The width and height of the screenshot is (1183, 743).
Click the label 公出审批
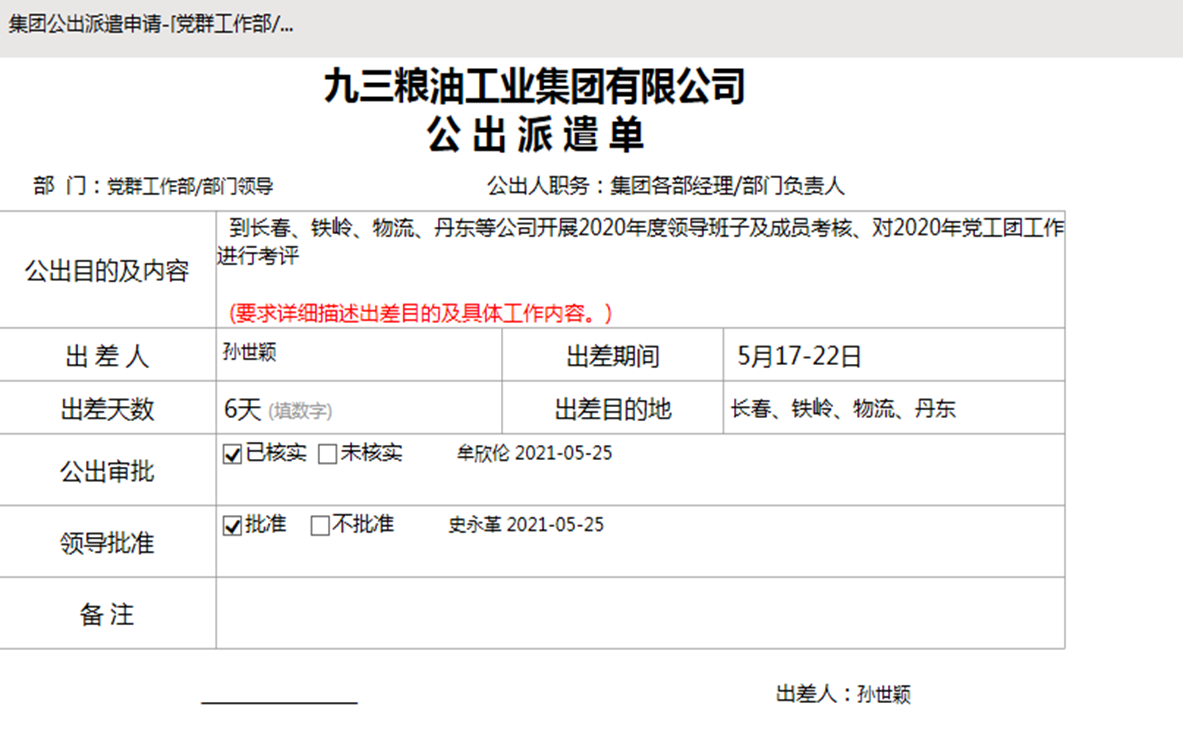[x=107, y=472]
